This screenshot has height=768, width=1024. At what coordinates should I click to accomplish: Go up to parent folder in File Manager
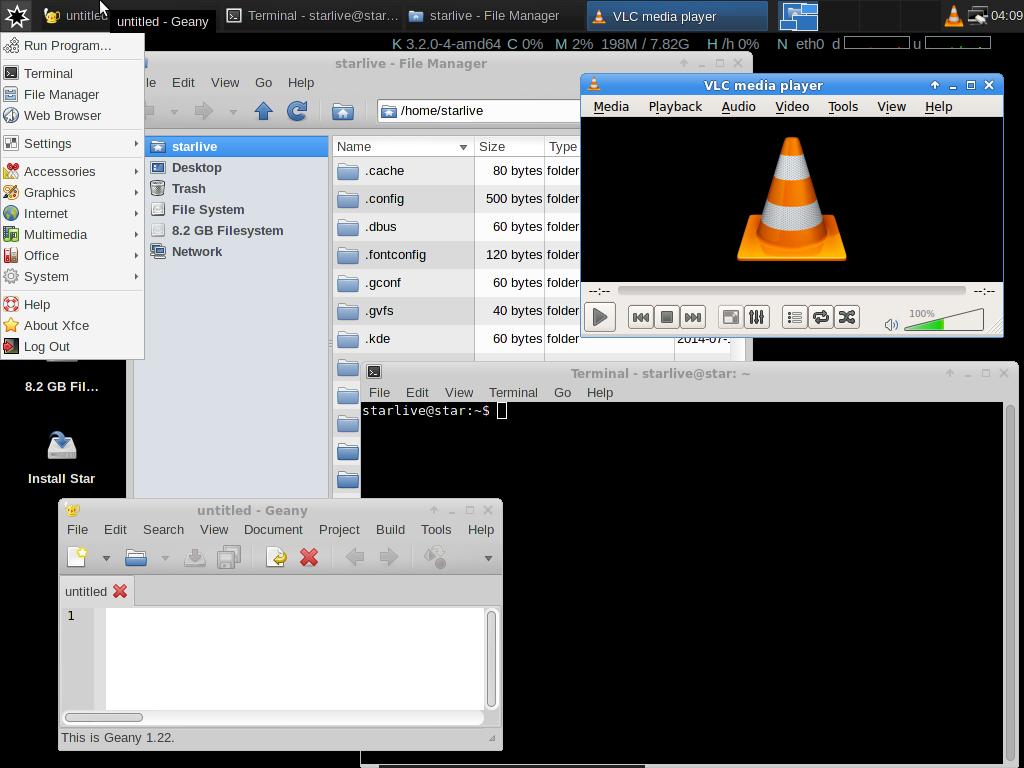(264, 111)
